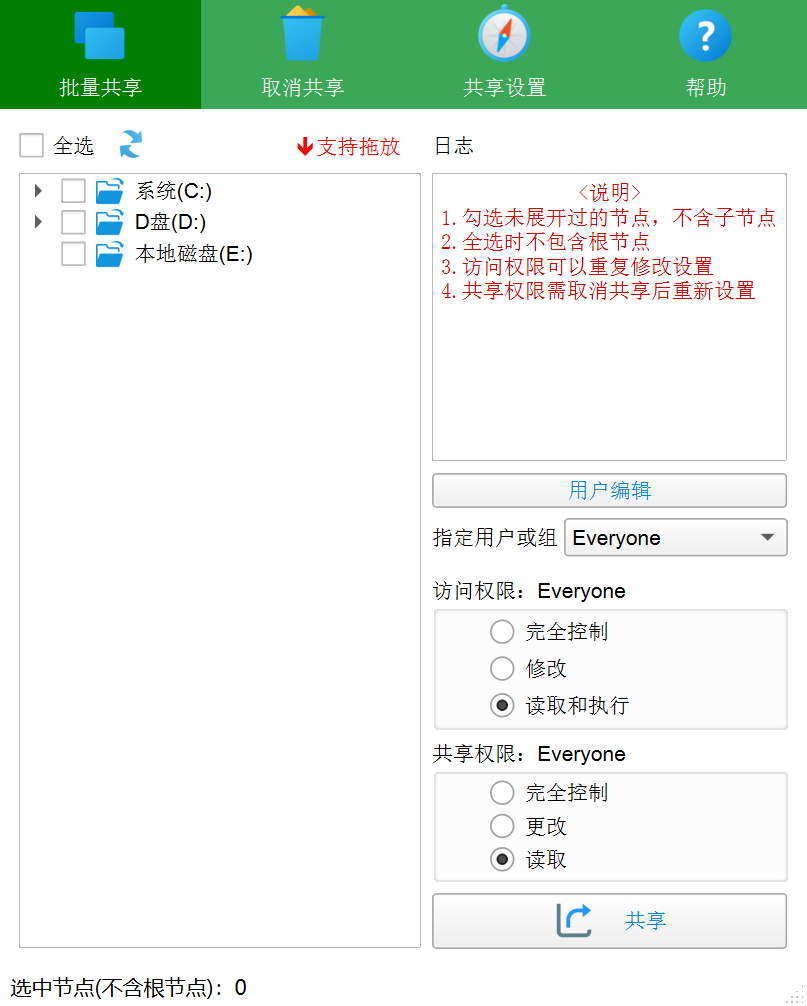Image resolution: width=807 pixels, height=1006 pixels.
Task: Click the 共享 button label
Action: 645,921
